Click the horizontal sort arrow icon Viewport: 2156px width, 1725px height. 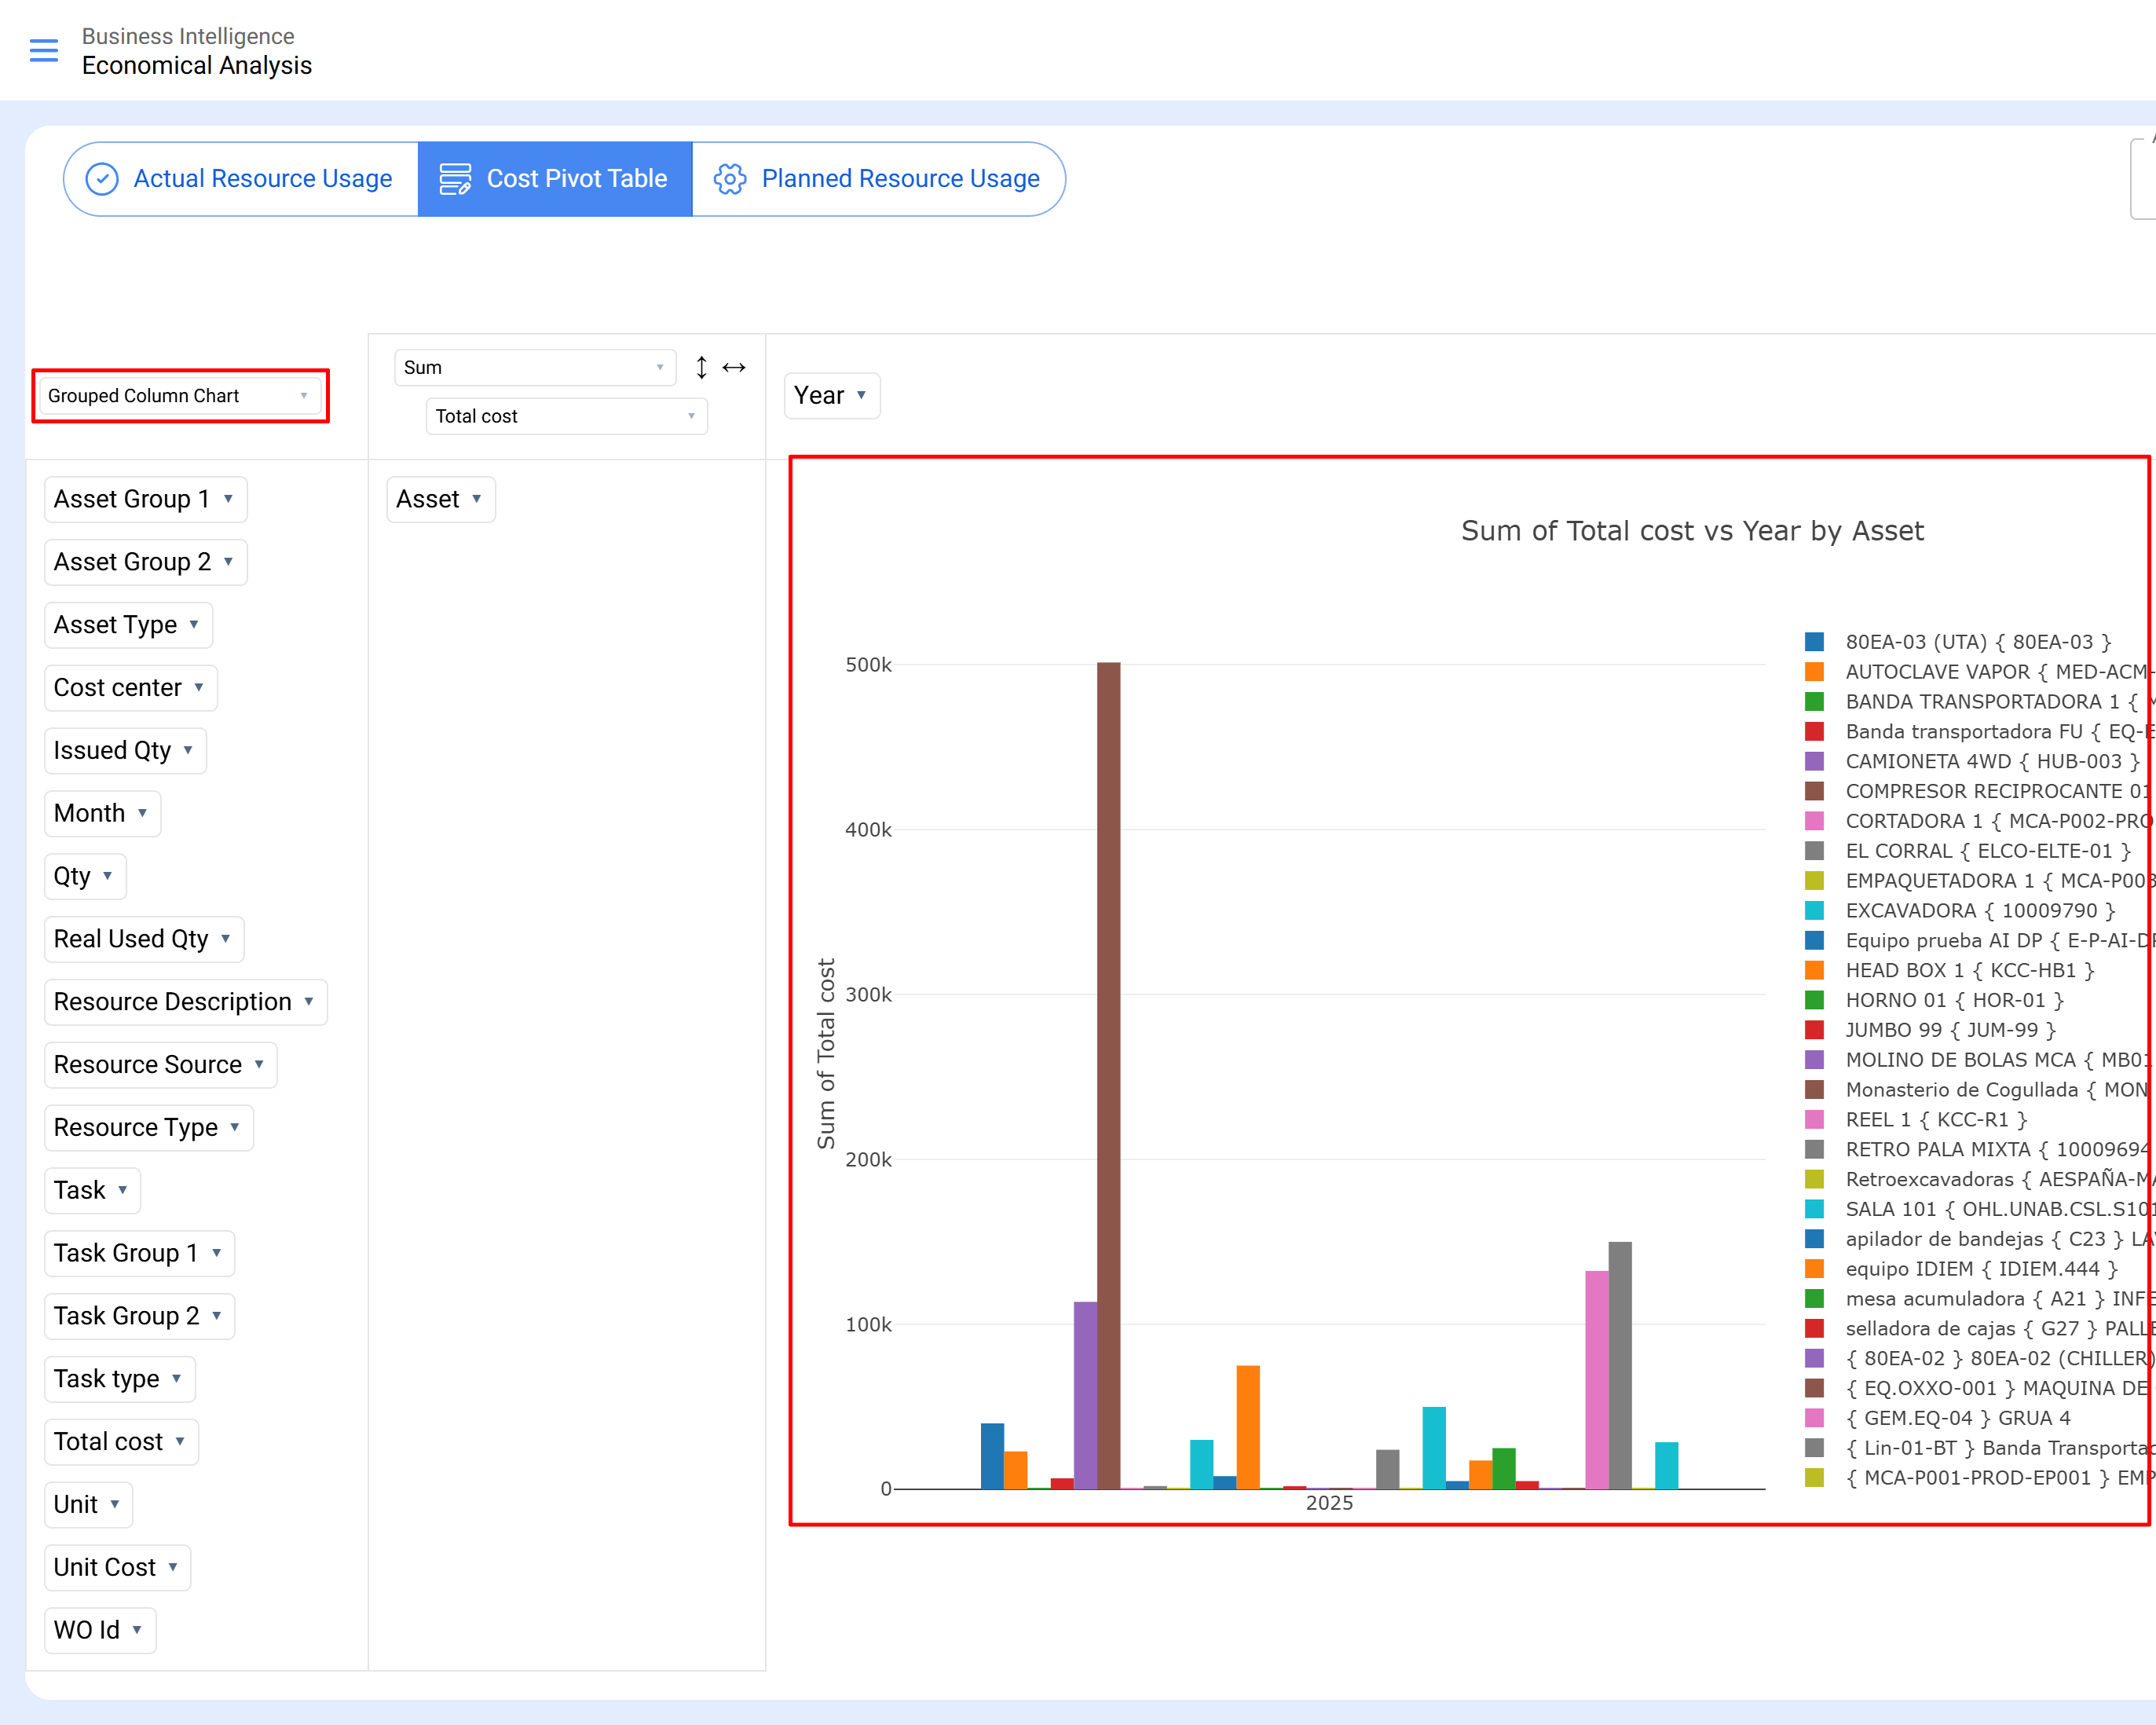tap(734, 367)
